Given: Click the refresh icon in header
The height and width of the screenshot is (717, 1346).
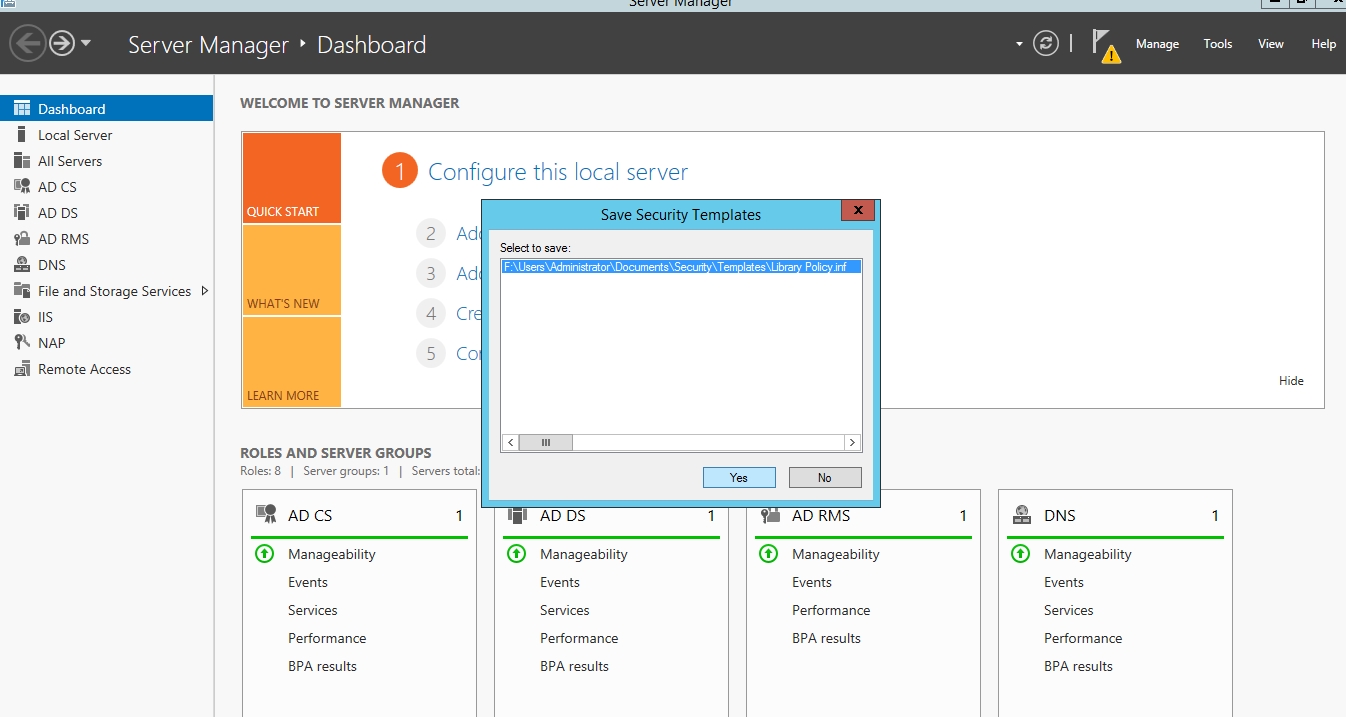Looking at the screenshot, I should click(1046, 44).
